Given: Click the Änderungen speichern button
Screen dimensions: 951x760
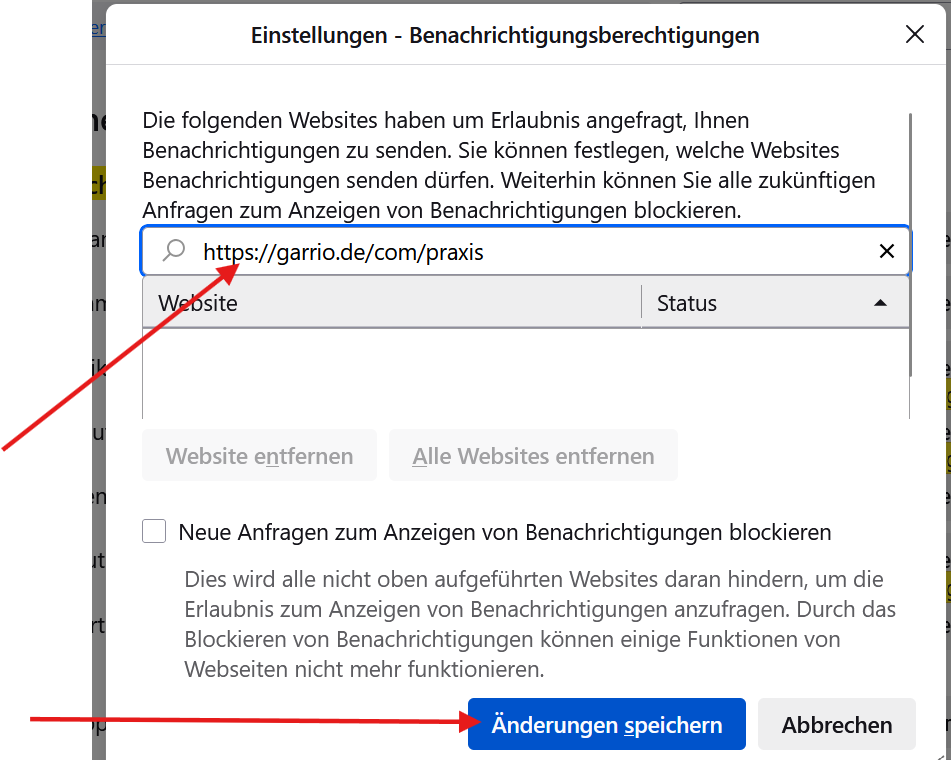Looking at the screenshot, I should click(x=607, y=724).
